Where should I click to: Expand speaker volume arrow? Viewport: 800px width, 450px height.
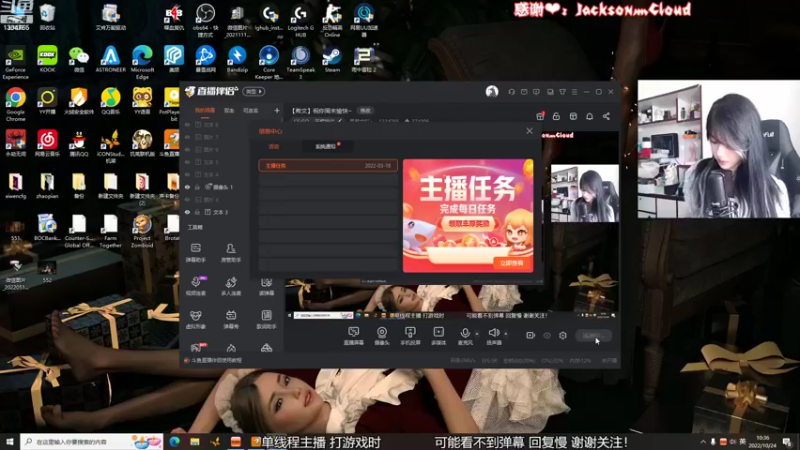[506, 334]
